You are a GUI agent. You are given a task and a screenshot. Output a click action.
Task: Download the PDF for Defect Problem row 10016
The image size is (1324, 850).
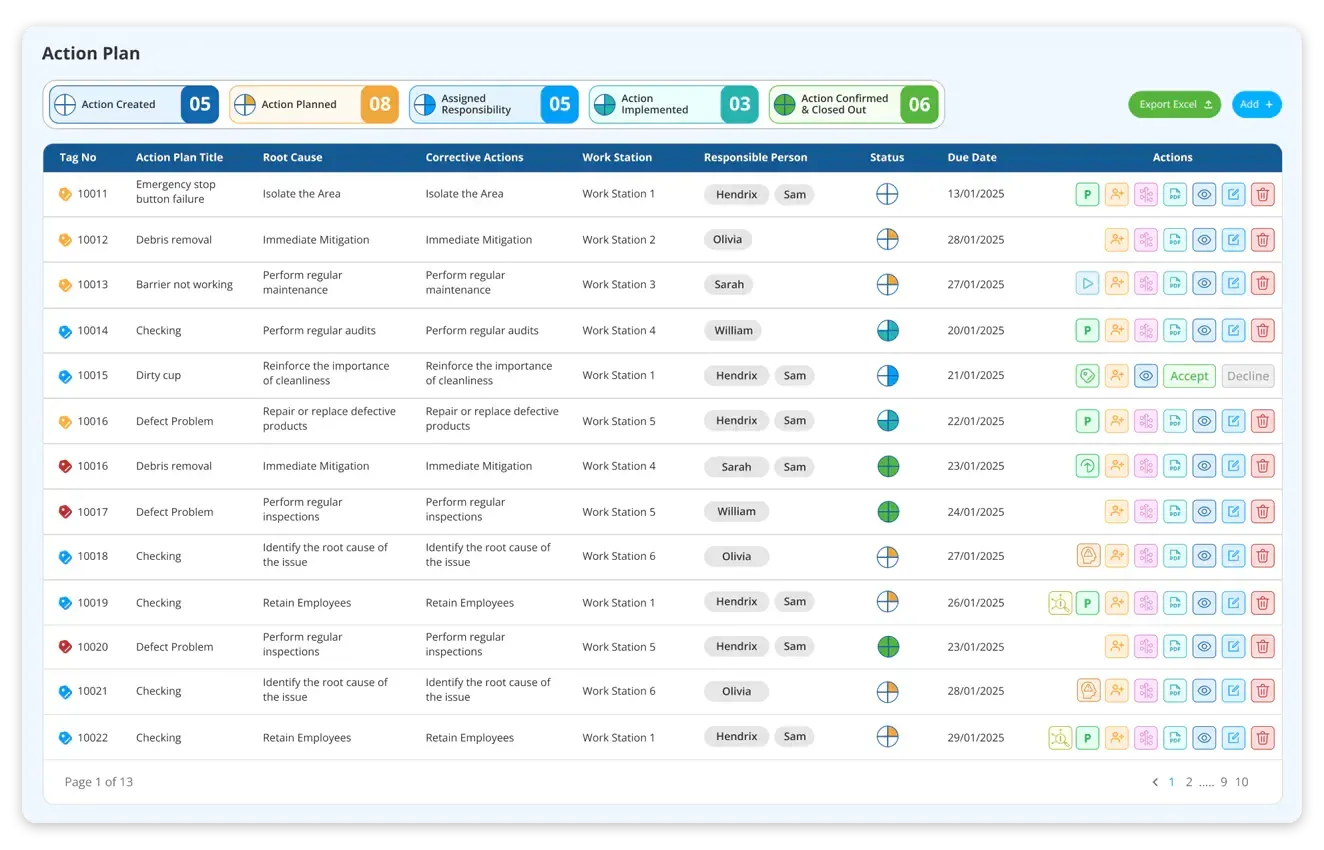[1175, 420]
